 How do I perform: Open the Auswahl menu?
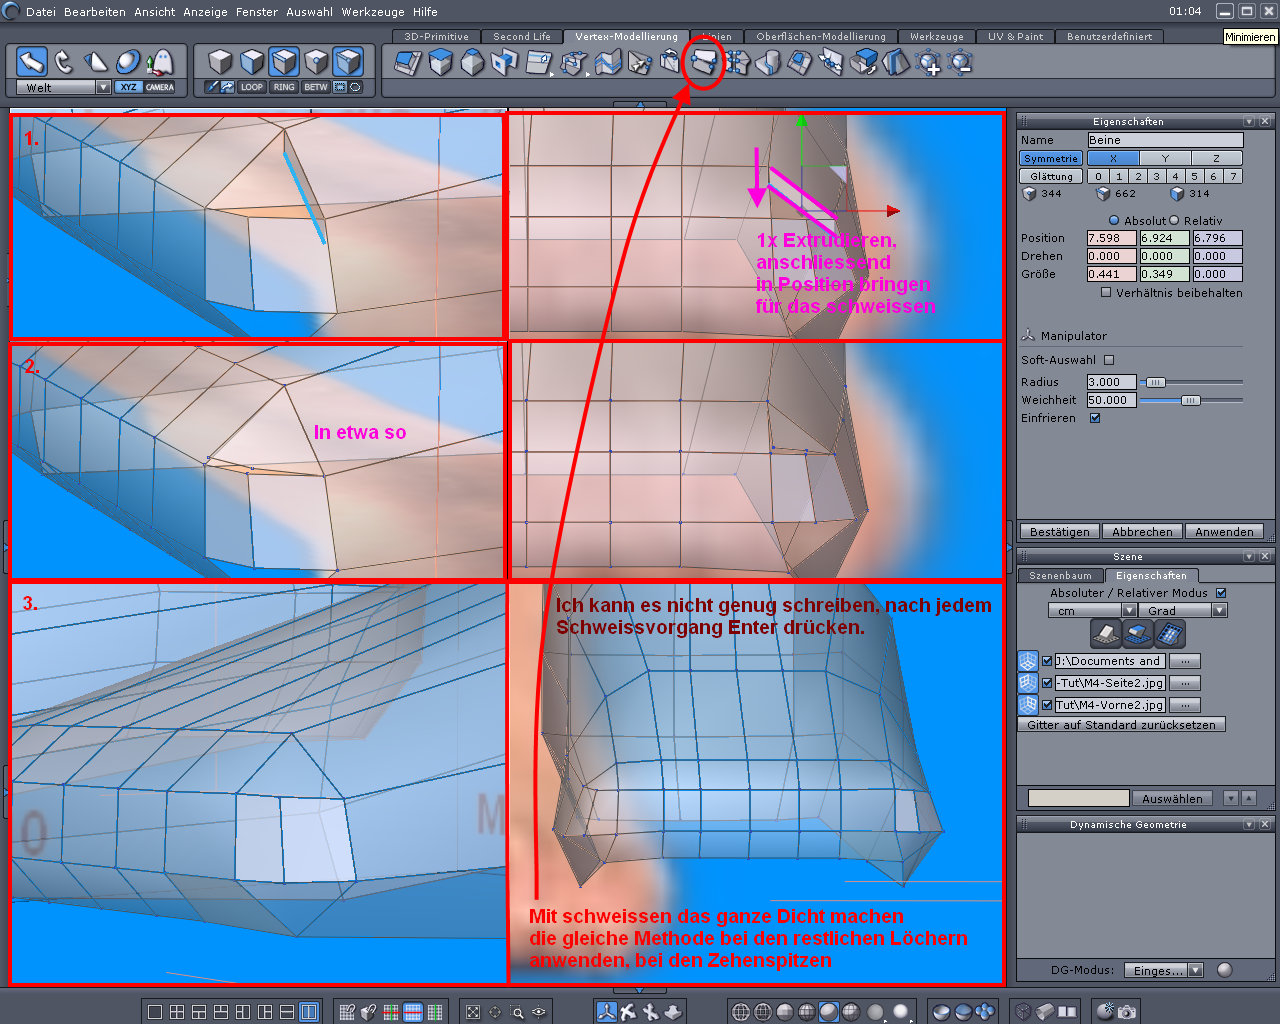tap(309, 12)
